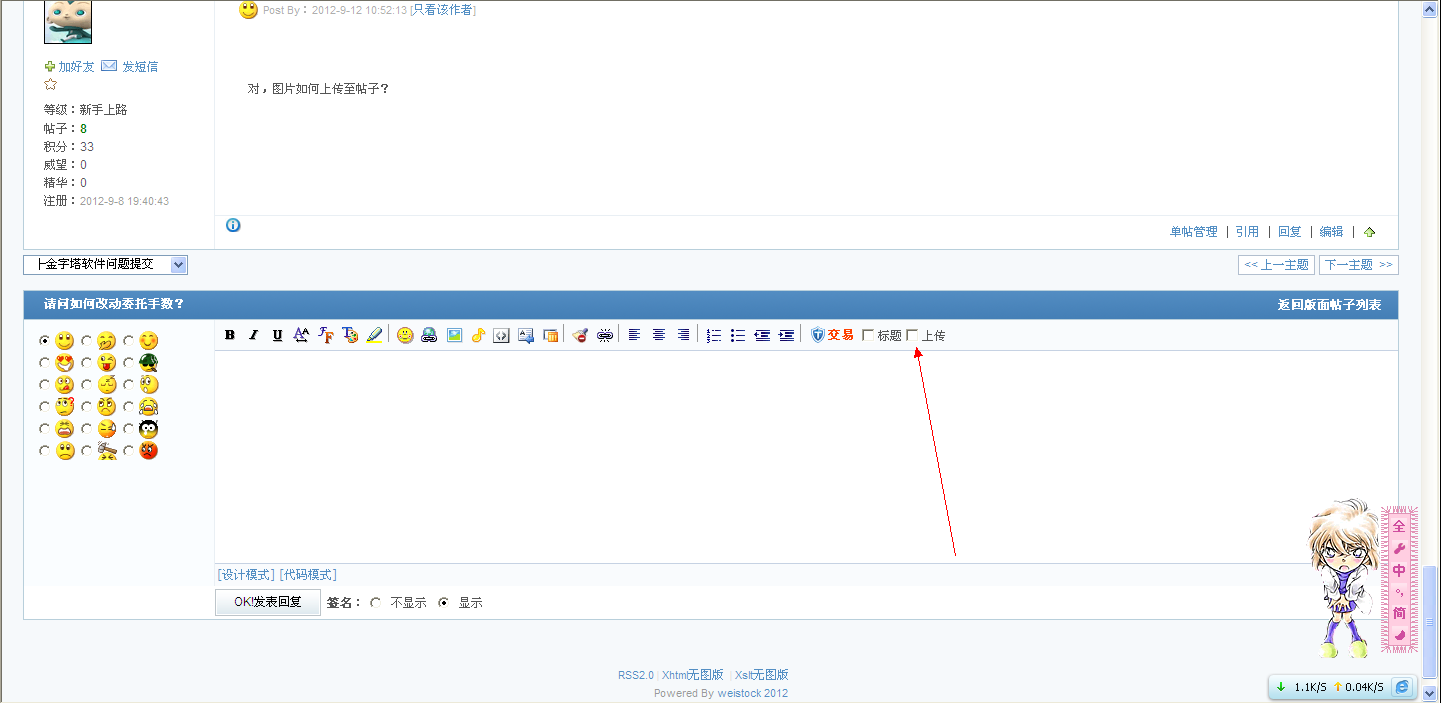
Task: Click the green up arrow next to 编辑
Action: 1369,232
